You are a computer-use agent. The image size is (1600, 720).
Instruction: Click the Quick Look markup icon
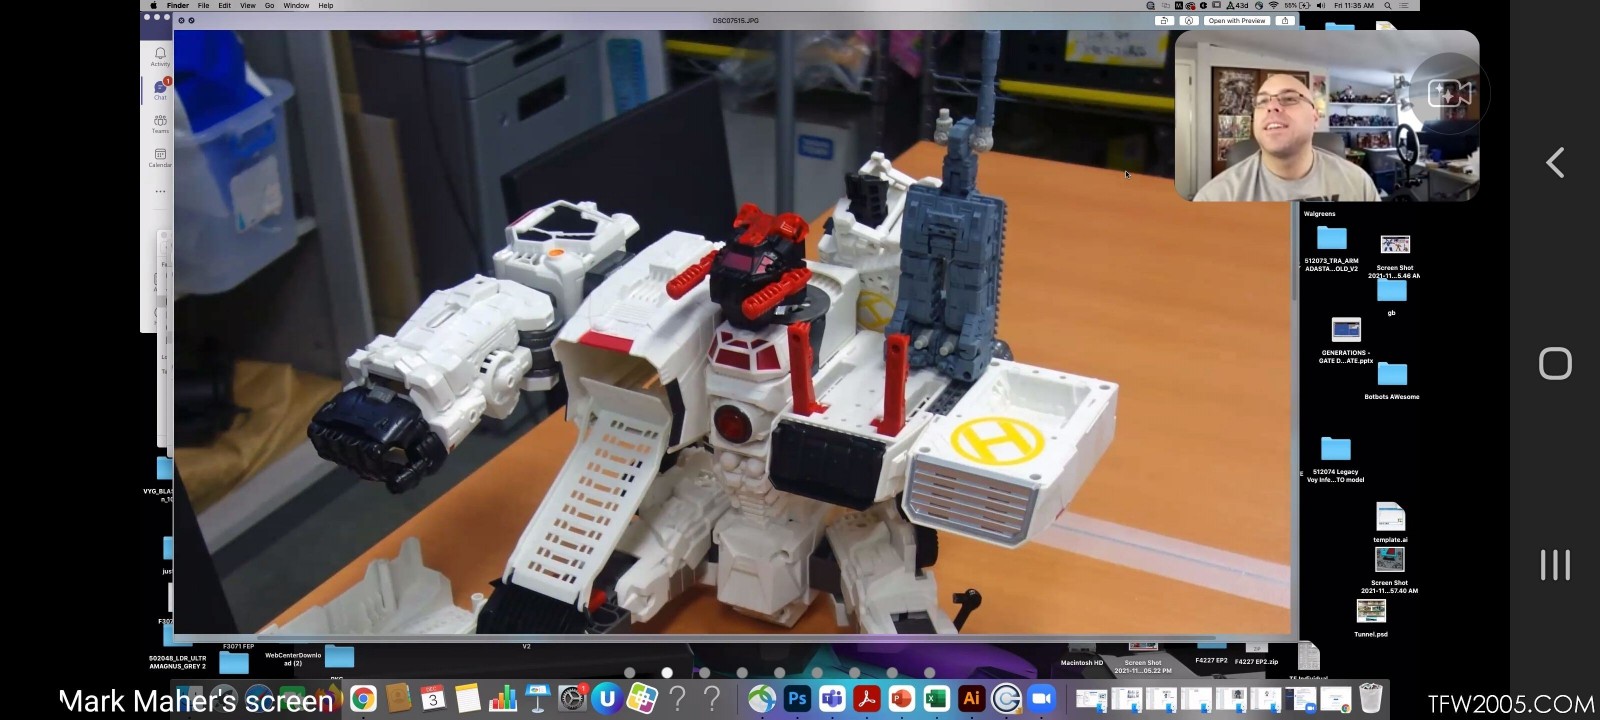click(x=1188, y=20)
